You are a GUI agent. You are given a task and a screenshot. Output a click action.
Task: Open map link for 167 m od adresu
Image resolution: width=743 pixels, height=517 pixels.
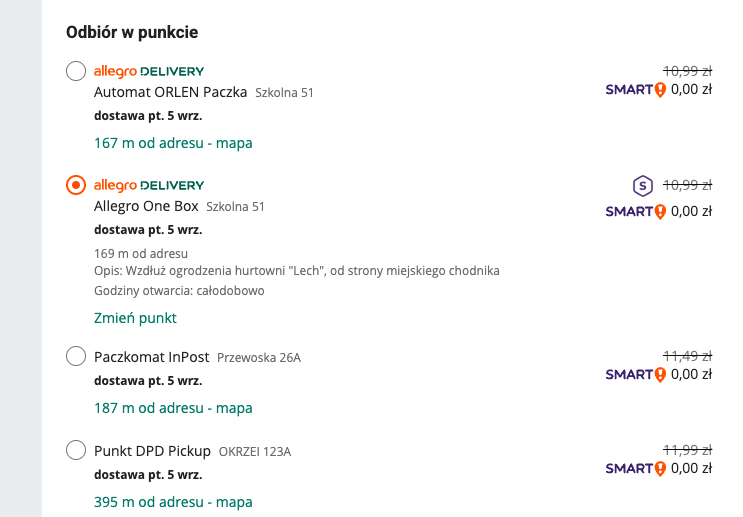[173, 143]
